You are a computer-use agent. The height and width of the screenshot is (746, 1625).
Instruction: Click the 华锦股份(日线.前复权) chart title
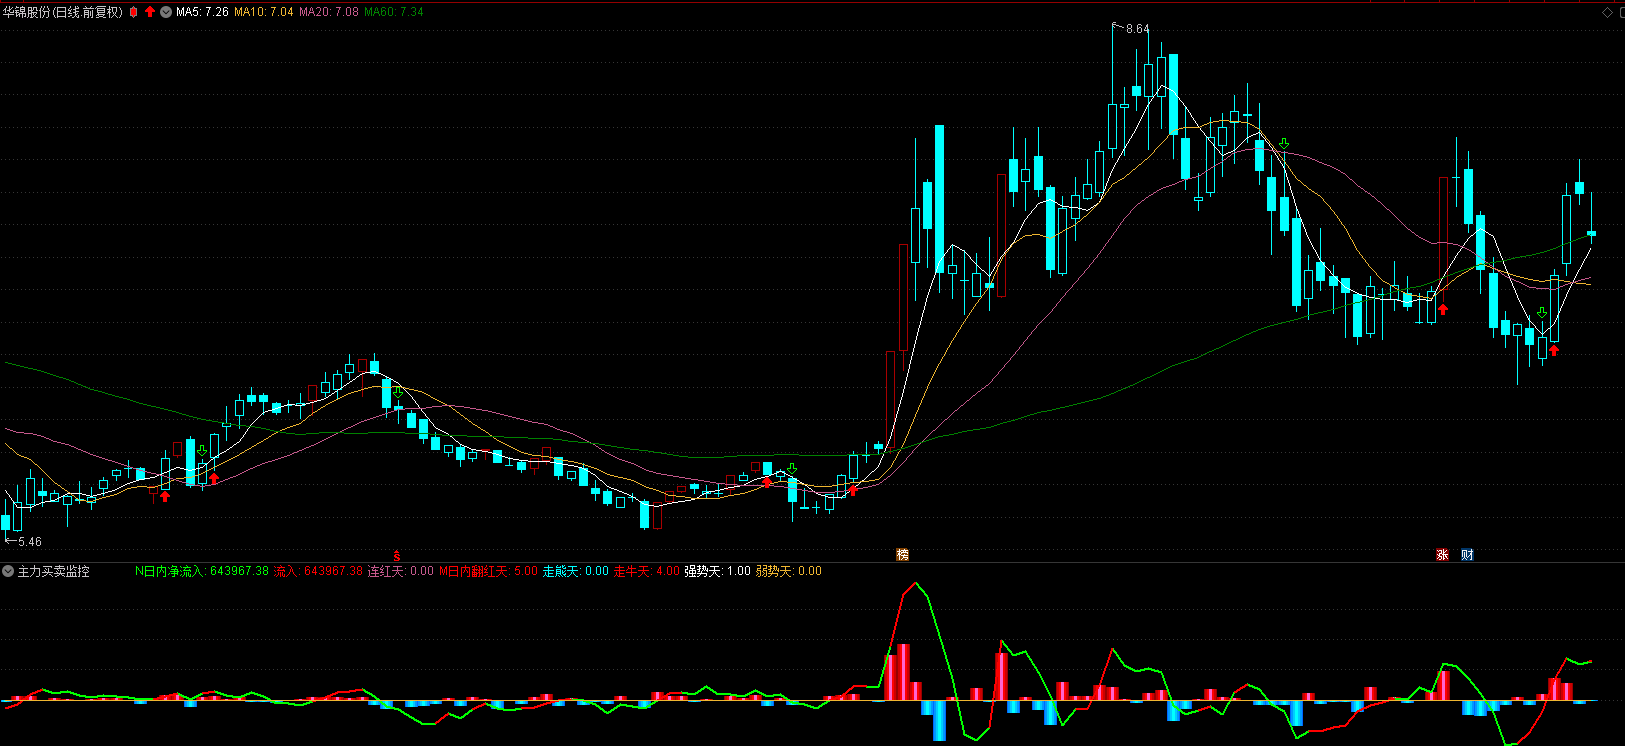(63, 12)
